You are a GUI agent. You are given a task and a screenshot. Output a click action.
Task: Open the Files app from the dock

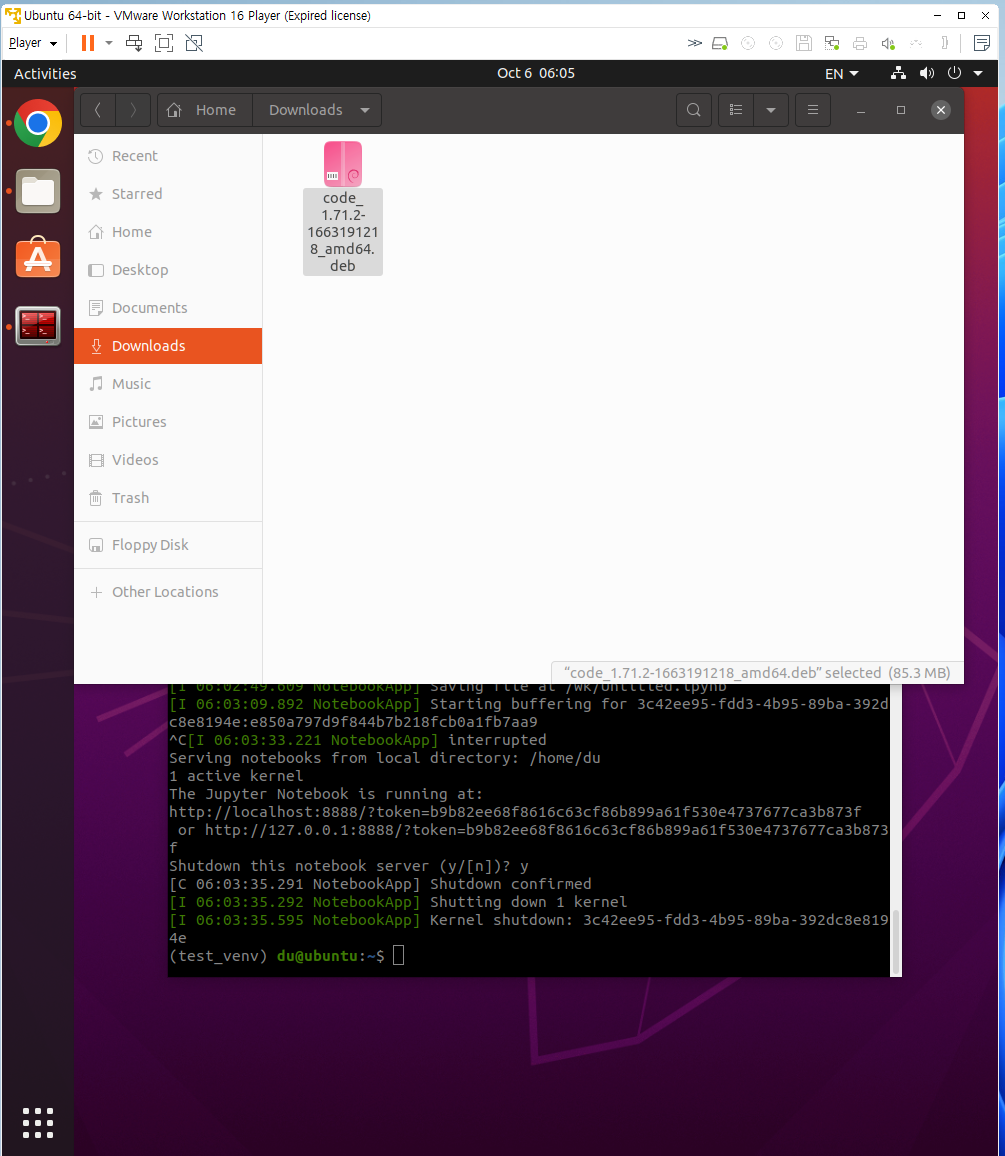(38, 191)
